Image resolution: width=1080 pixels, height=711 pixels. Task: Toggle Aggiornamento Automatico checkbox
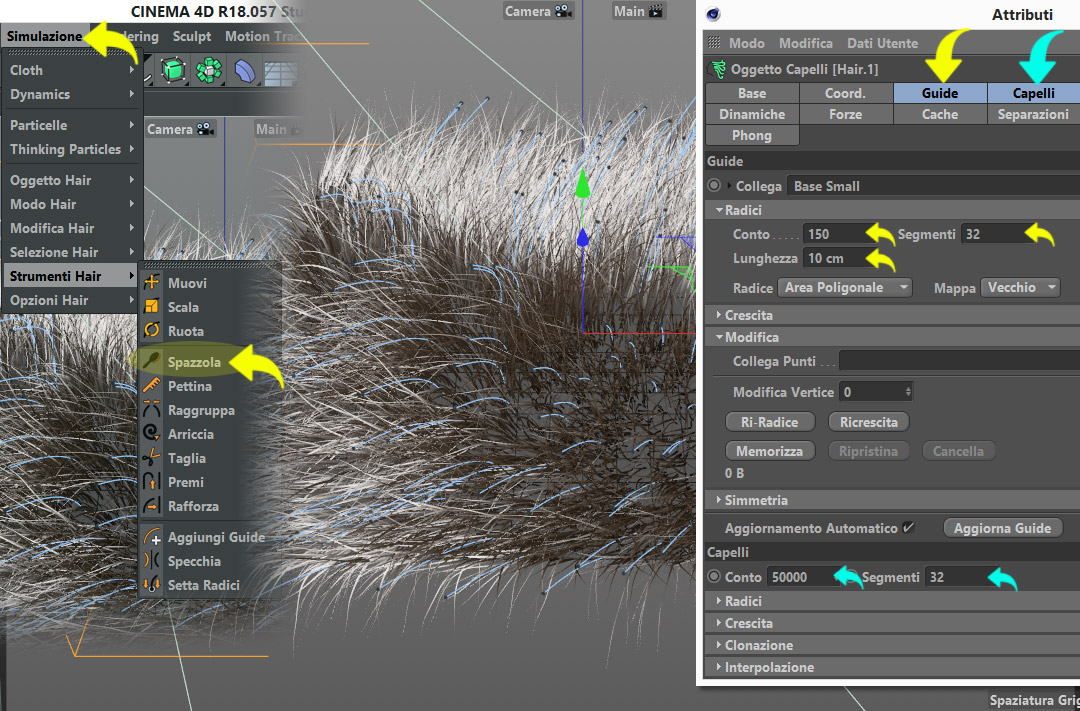point(908,528)
